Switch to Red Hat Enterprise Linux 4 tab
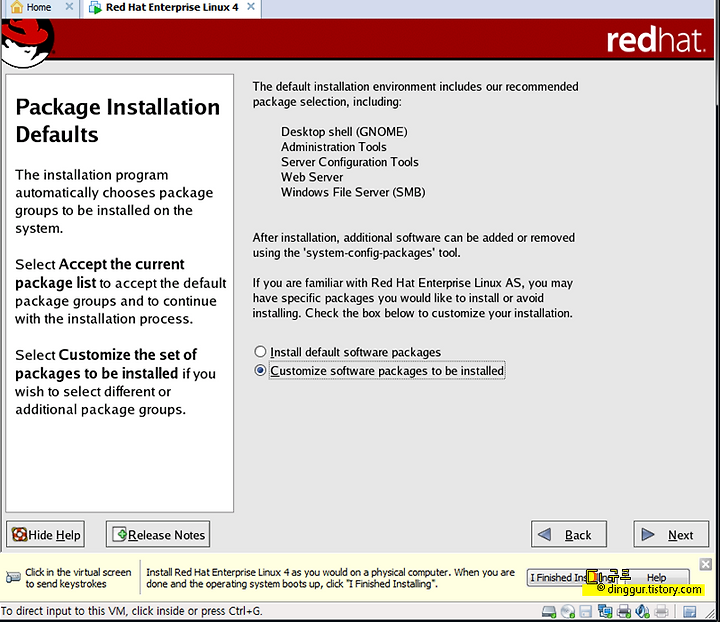This screenshot has width=720, height=622. (x=171, y=8)
